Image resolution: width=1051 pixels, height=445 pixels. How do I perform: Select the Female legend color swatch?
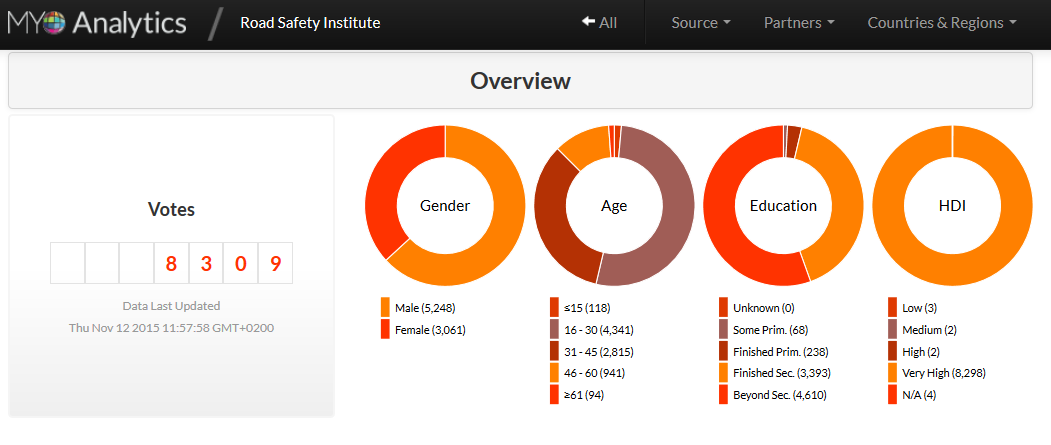(x=385, y=329)
